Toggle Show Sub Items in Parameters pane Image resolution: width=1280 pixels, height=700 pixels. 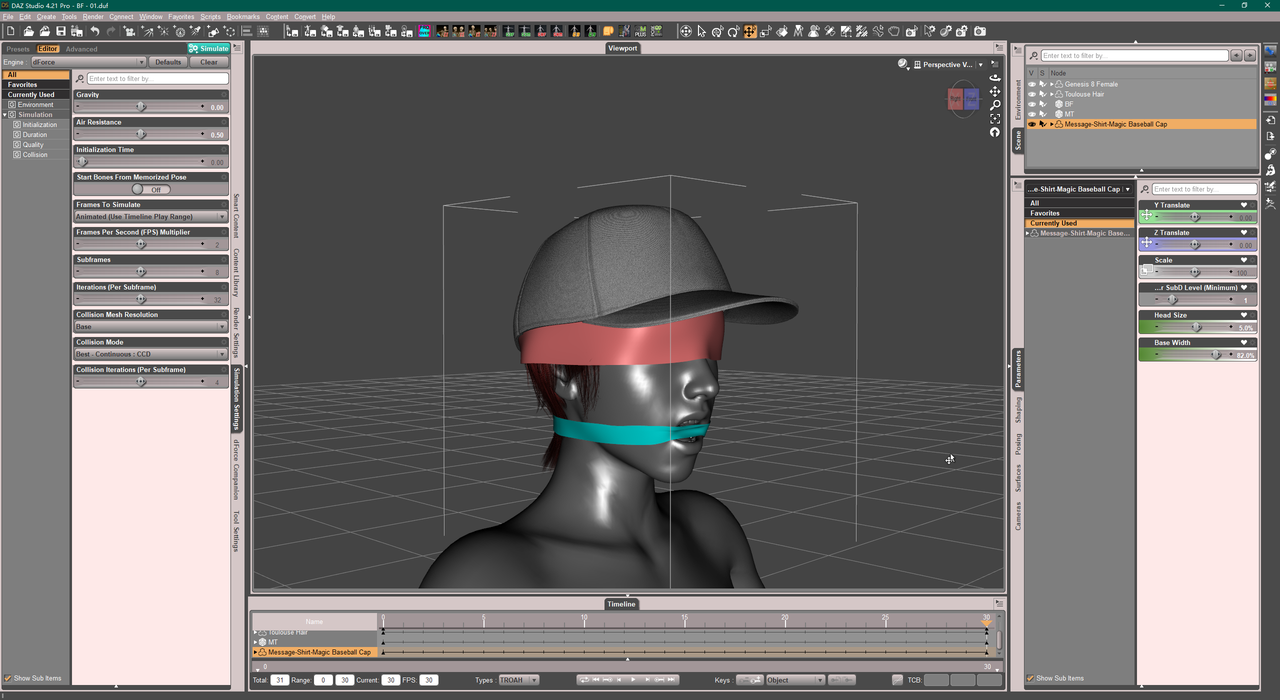click(1031, 678)
